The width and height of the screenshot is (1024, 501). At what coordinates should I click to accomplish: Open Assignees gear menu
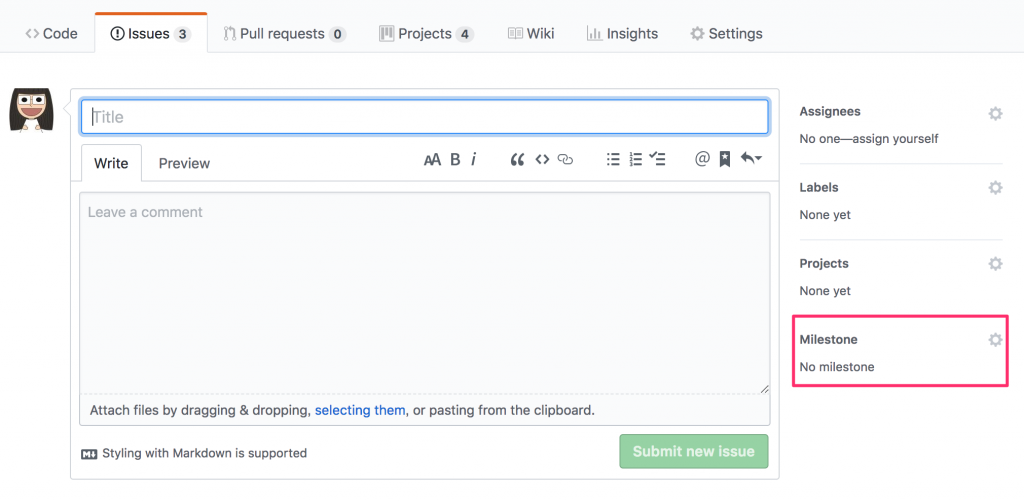(x=995, y=113)
